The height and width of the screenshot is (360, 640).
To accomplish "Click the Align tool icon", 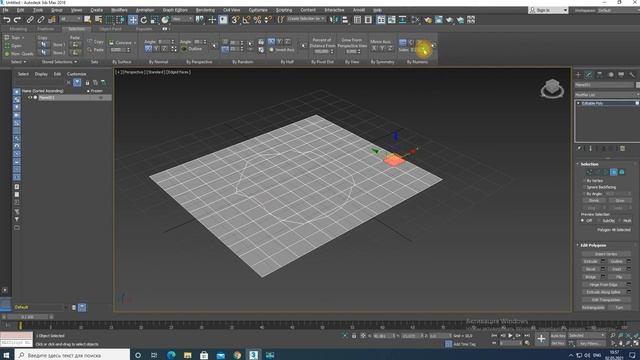I will click(x=345, y=20).
